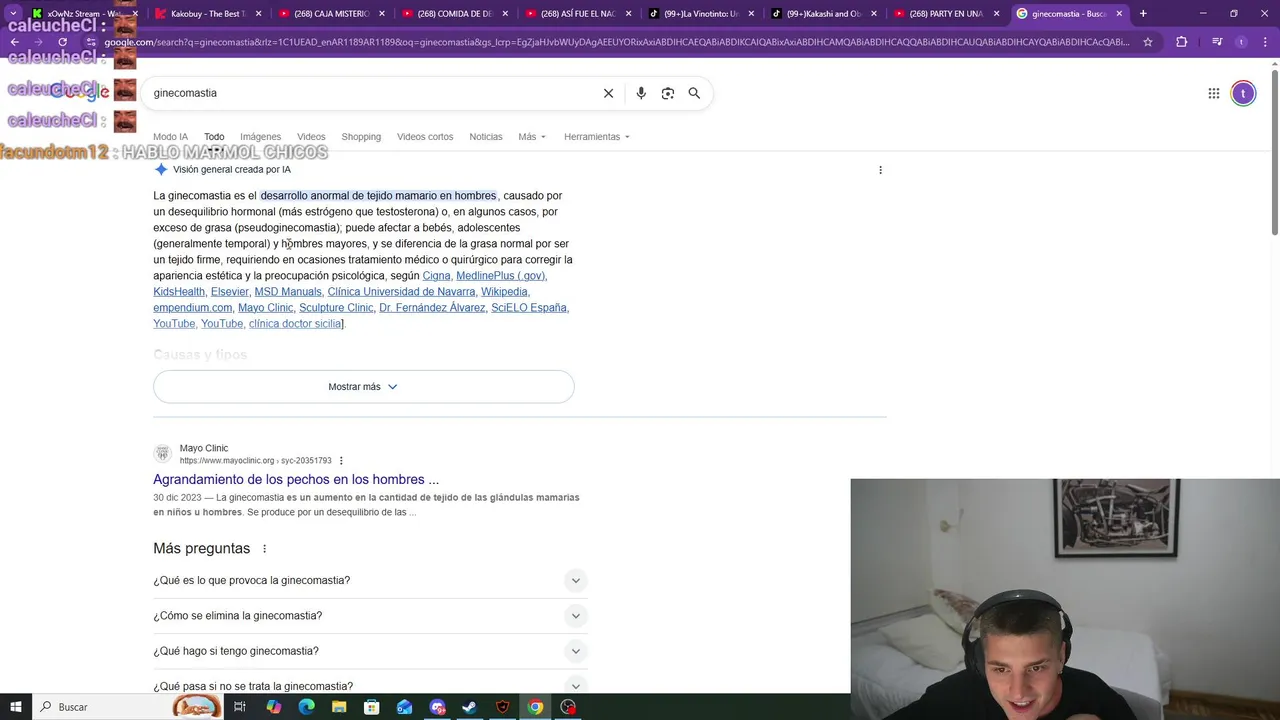Image resolution: width=1280 pixels, height=720 pixels.
Task: Open Outlook mail from the taskbar
Action: click(x=405, y=707)
